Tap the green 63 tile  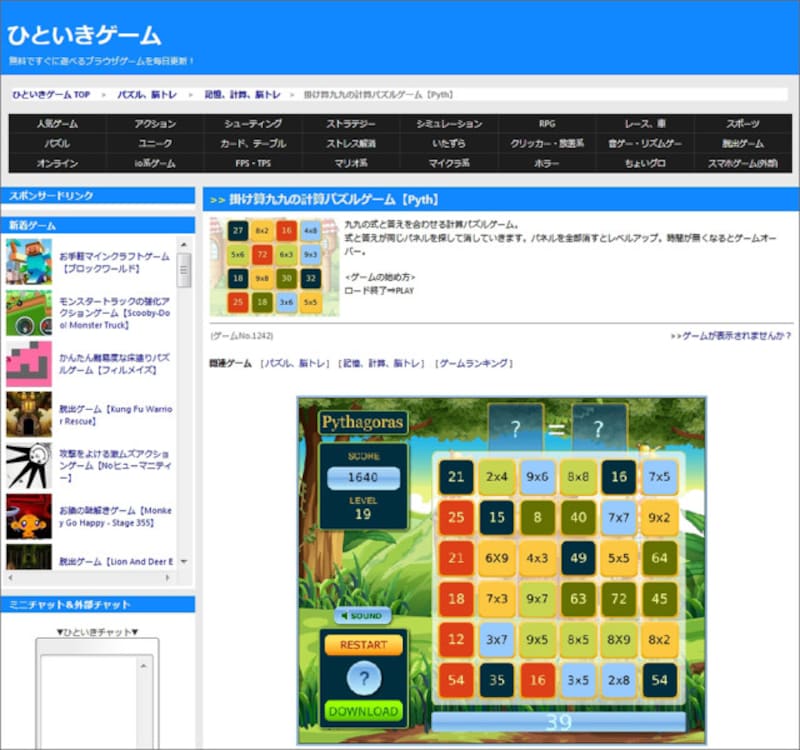tap(578, 599)
